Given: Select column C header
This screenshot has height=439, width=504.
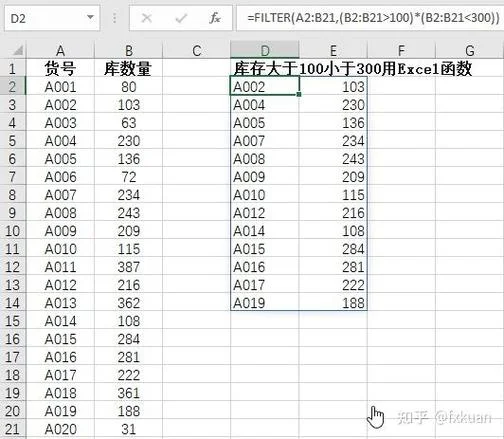Looking at the screenshot, I should (197, 51).
